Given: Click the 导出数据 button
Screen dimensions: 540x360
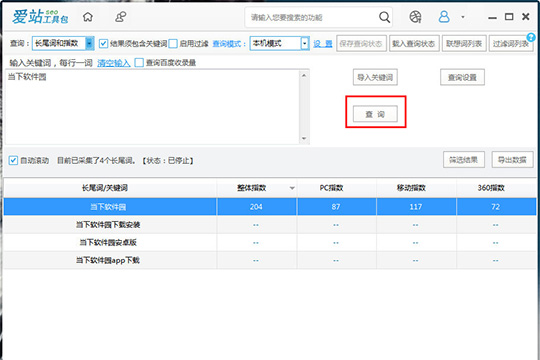Looking at the screenshot, I should click(512, 160).
